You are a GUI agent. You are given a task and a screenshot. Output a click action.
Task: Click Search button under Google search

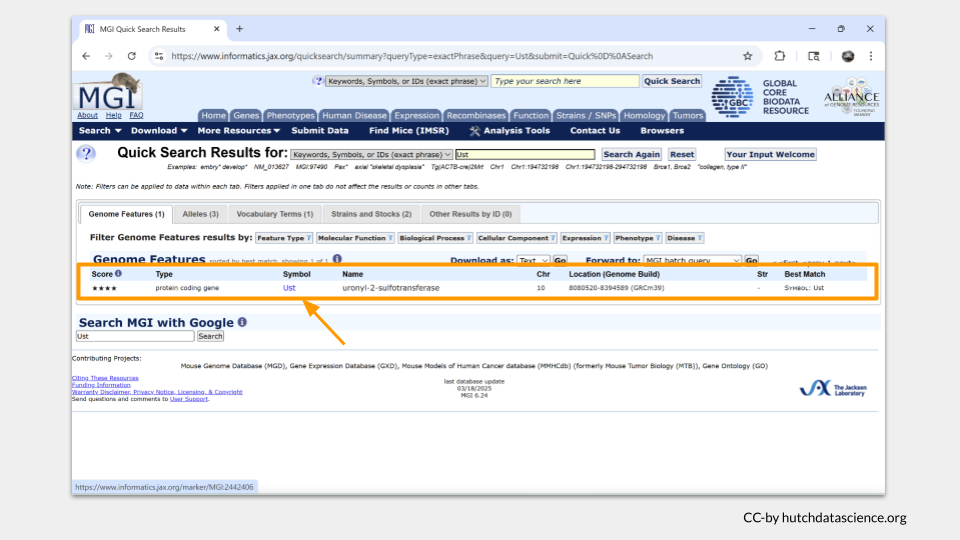point(210,336)
